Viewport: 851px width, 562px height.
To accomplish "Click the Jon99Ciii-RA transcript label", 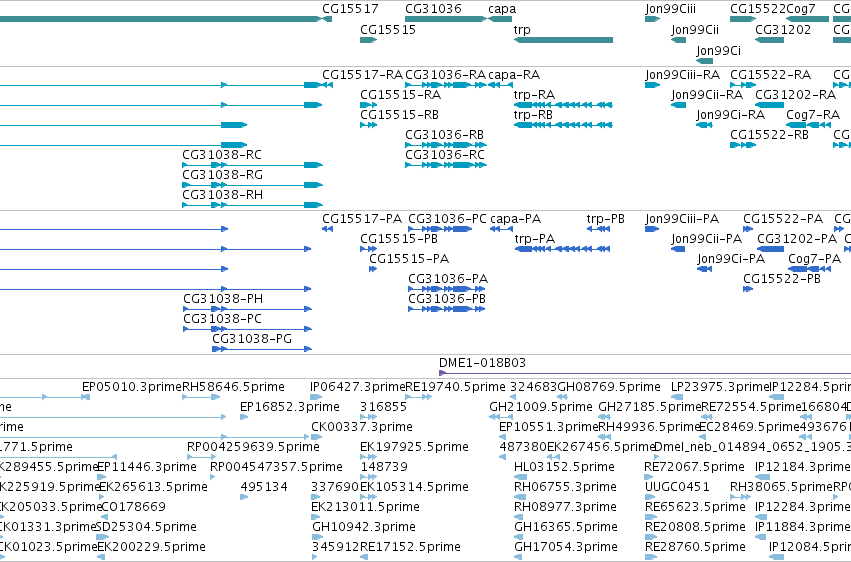I will click(683, 75).
